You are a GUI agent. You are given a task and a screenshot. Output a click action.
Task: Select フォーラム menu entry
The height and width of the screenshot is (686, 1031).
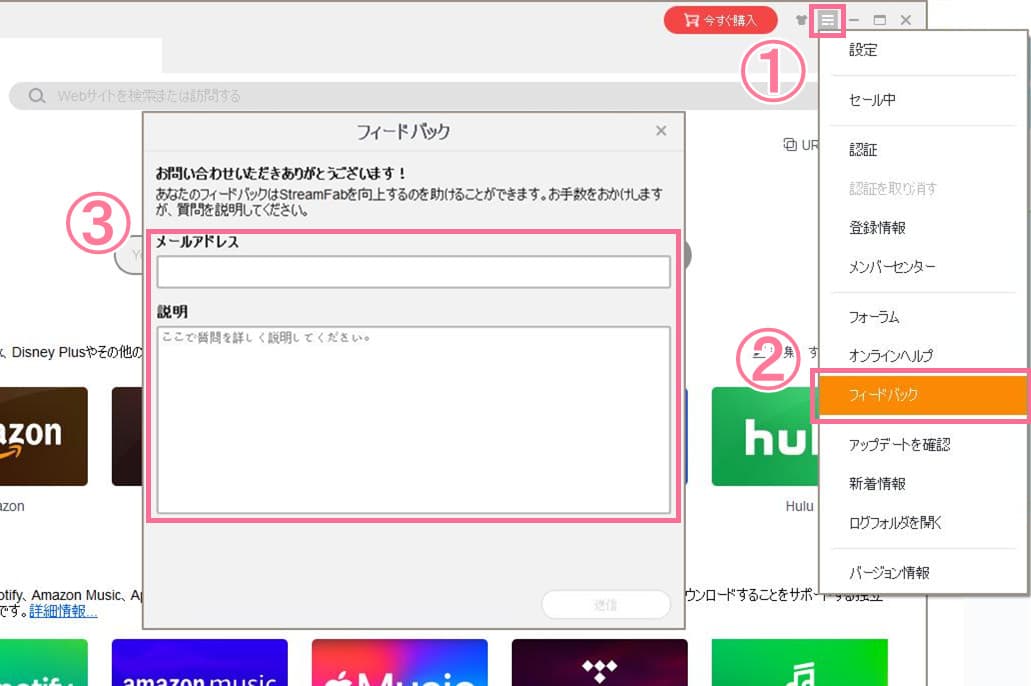point(874,317)
